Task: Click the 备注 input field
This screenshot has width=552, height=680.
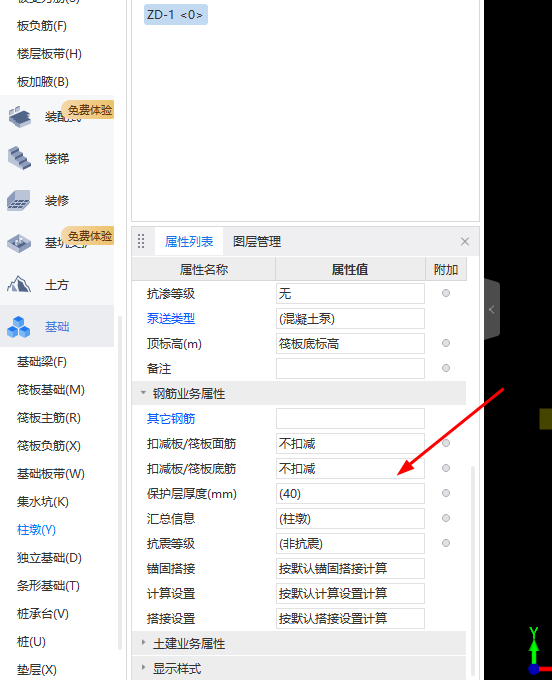Action: coord(350,369)
